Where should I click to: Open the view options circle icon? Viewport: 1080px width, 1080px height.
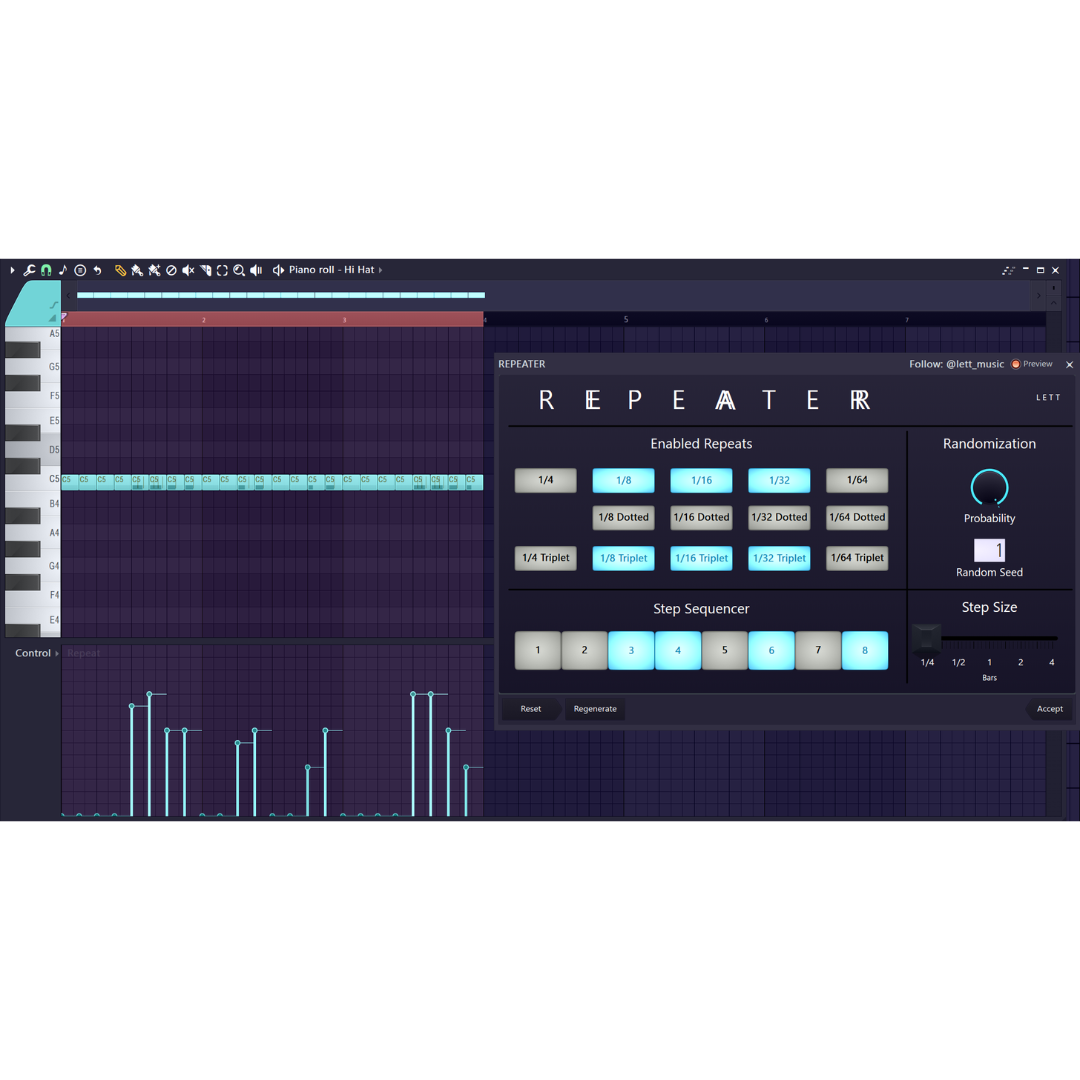(80, 270)
